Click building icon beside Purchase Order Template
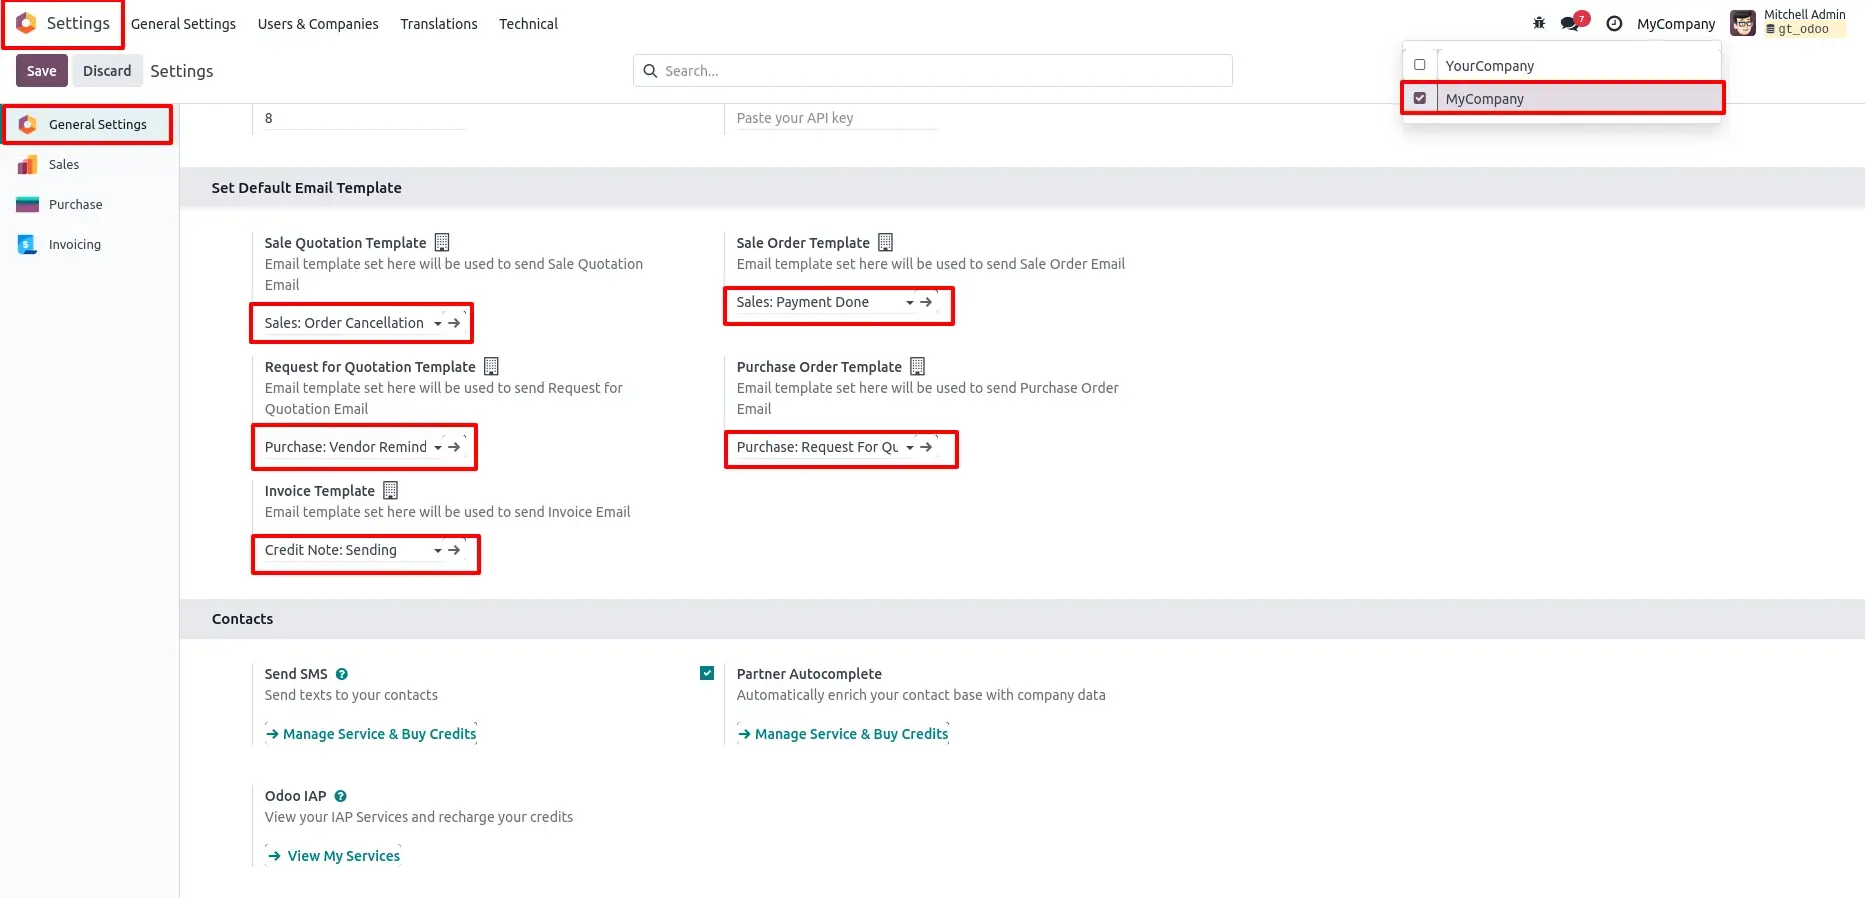This screenshot has height=898, width=1865. (x=917, y=366)
